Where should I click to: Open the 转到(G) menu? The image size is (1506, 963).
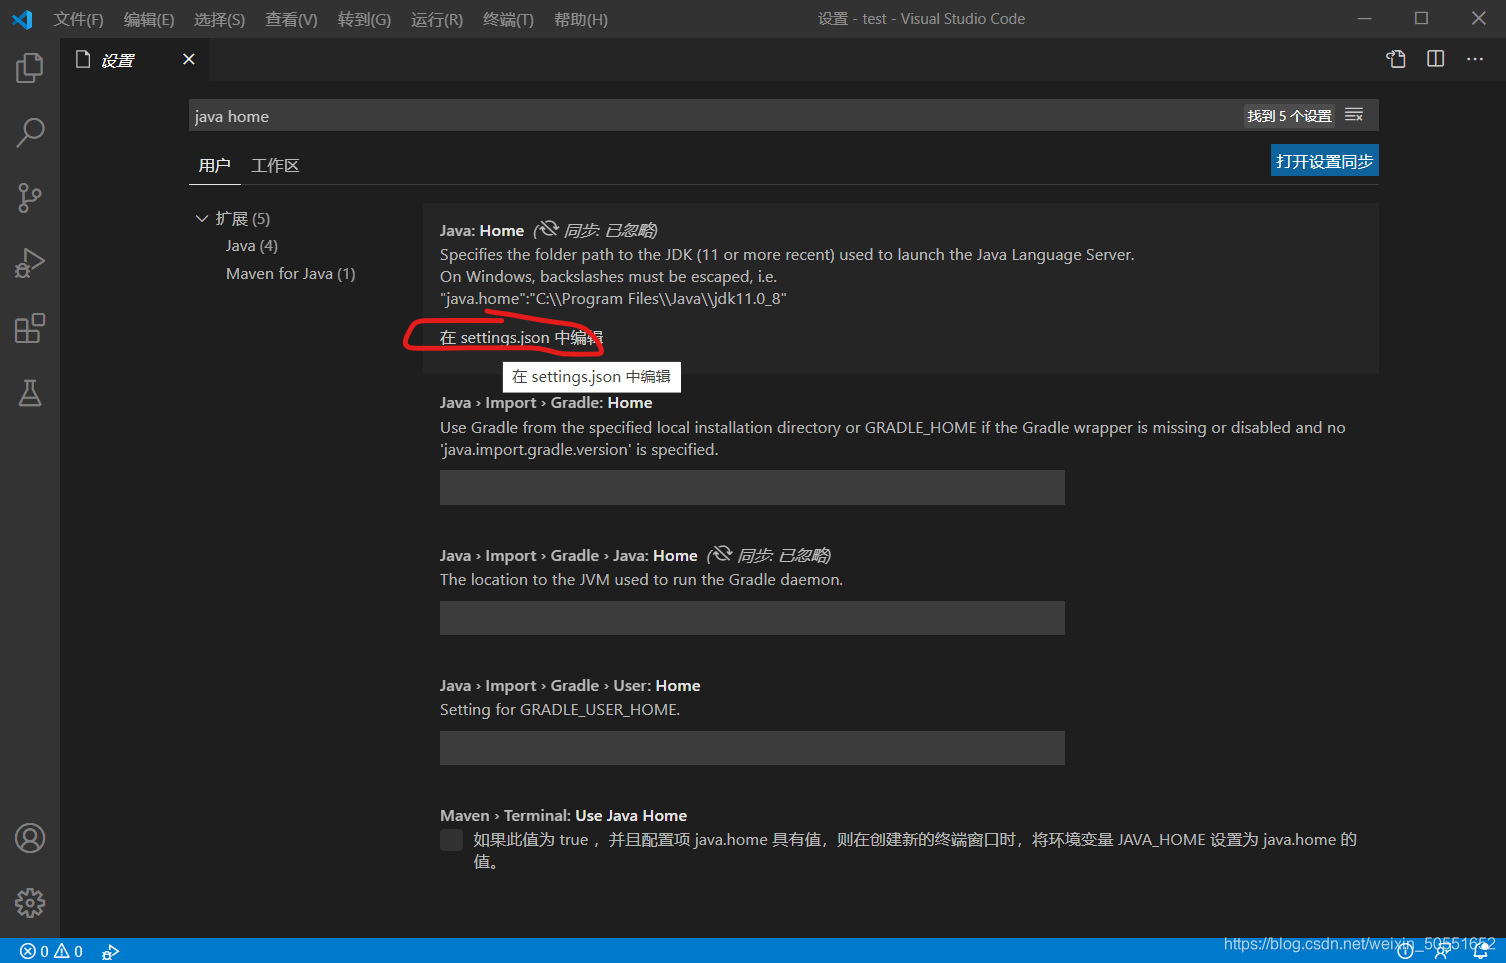pyautogui.click(x=364, y=19)
